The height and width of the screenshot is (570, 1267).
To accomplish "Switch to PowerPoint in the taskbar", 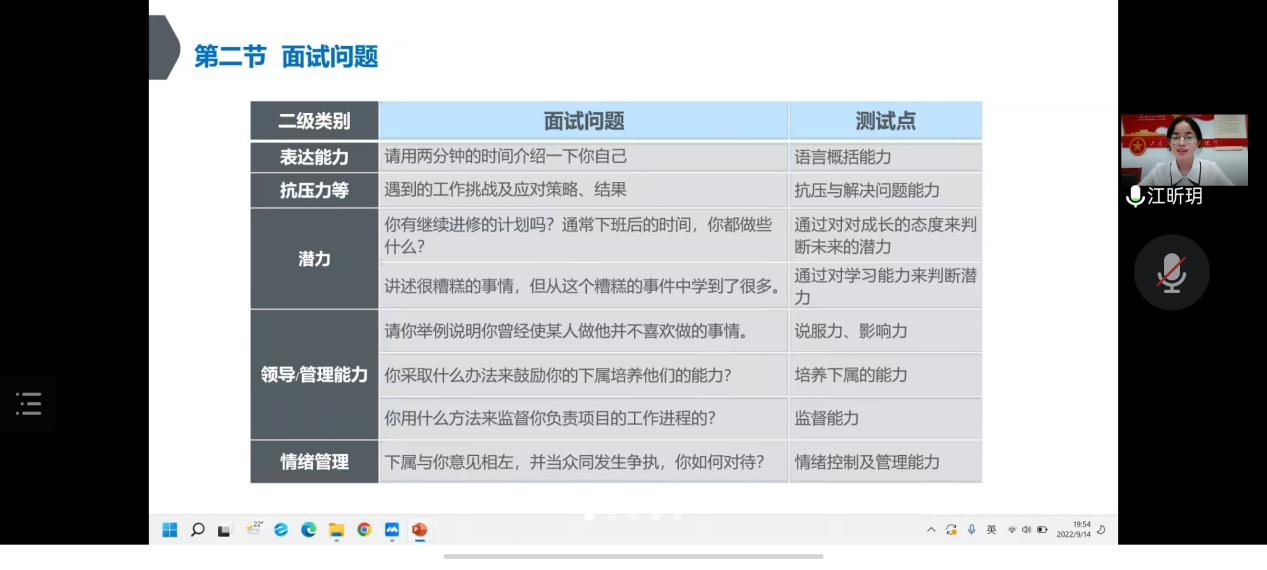I will click(419, 530).
